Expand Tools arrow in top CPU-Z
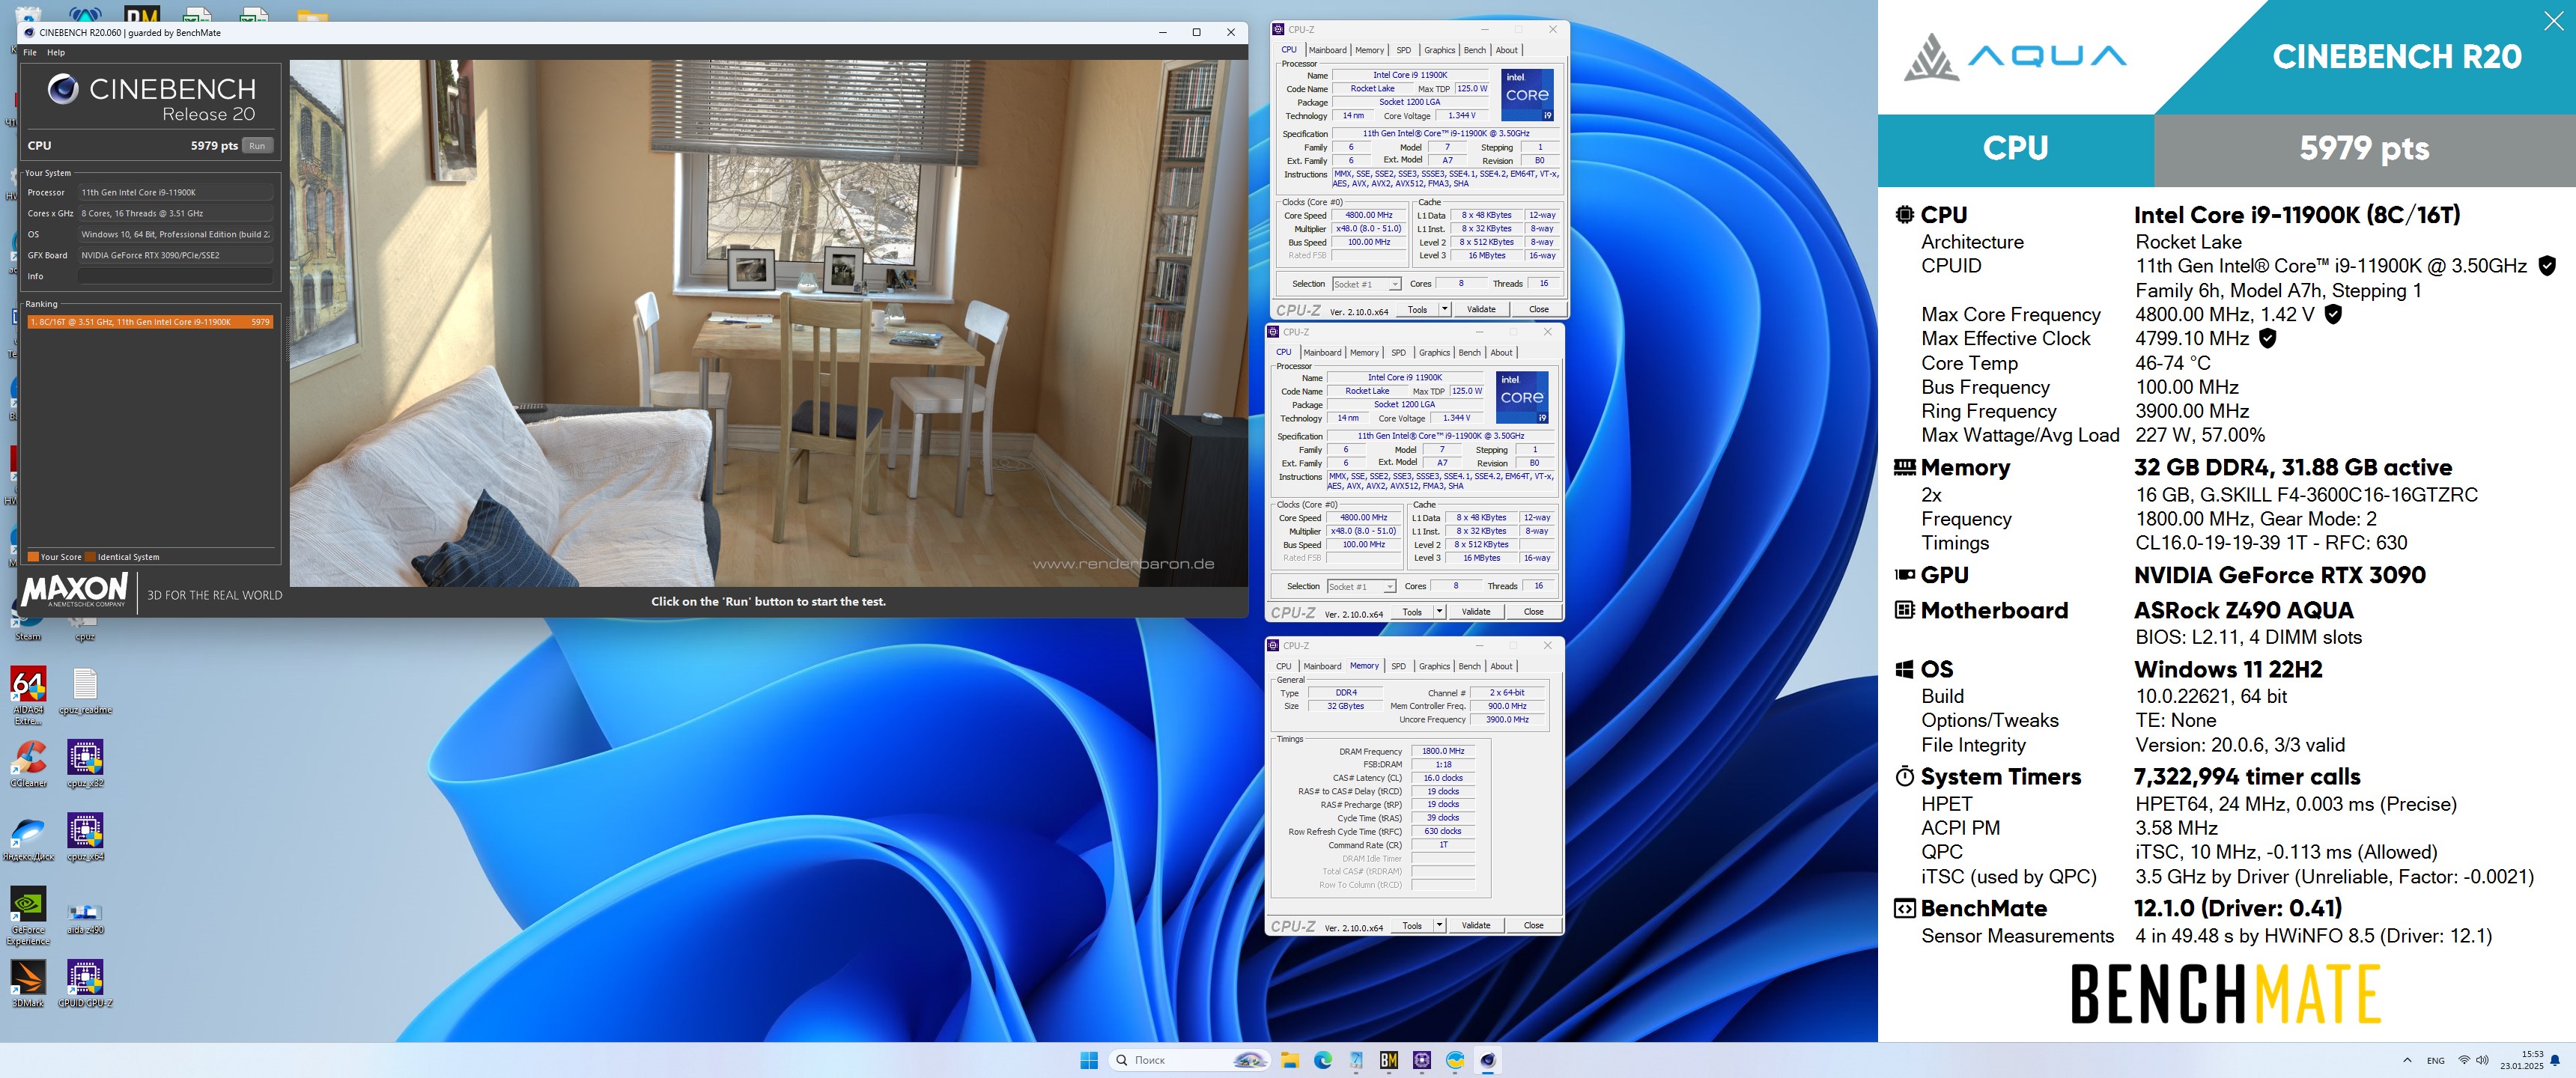This screenshot has height=1078, width=2576. pyautogui.click(x=1444, y=310)
